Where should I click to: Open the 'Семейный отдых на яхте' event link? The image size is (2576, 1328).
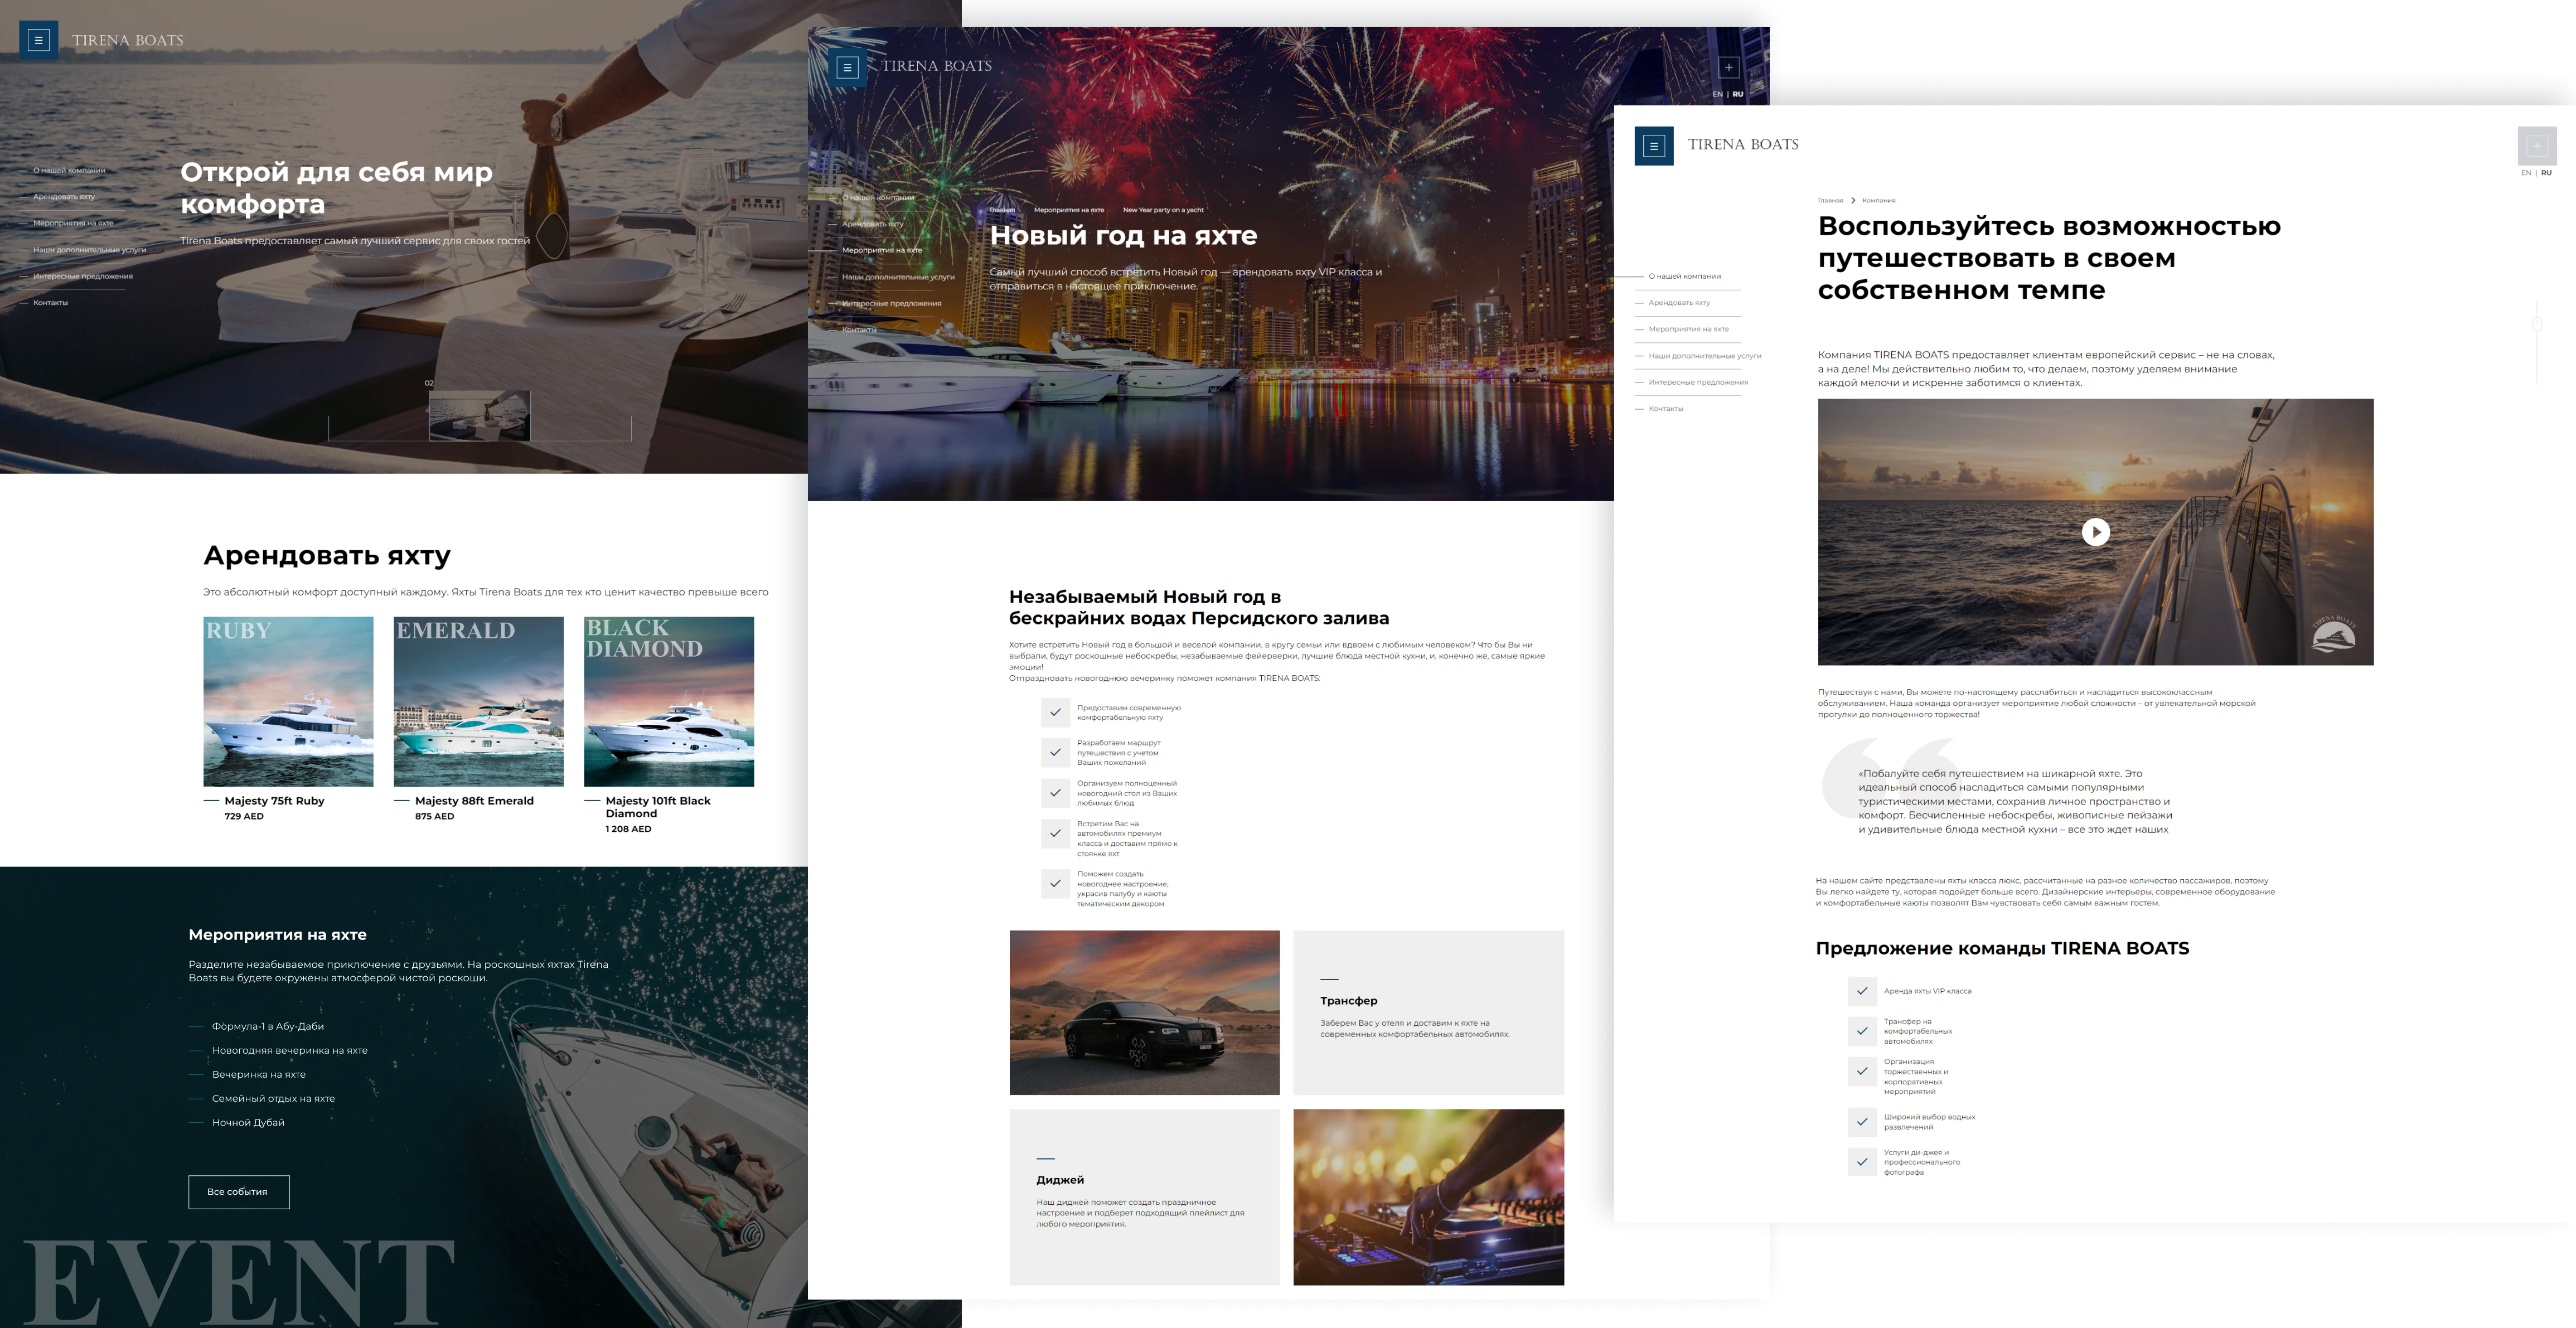[273, 1098]
